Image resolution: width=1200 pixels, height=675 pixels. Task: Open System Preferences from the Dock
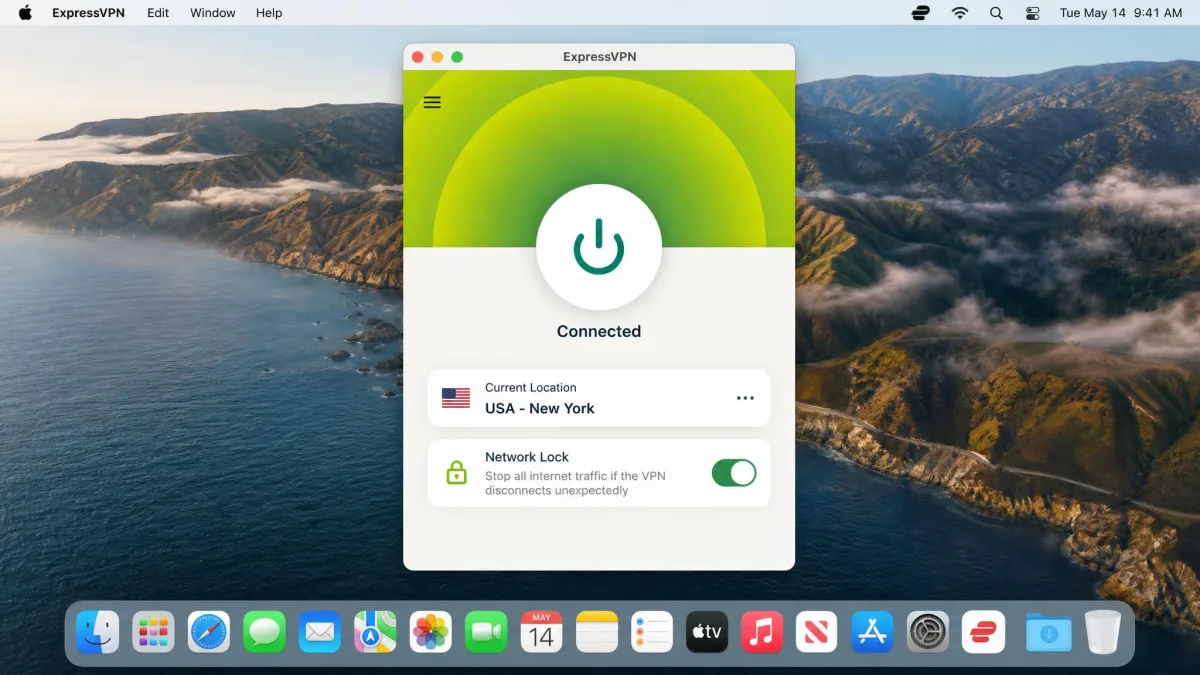point(928,632)
